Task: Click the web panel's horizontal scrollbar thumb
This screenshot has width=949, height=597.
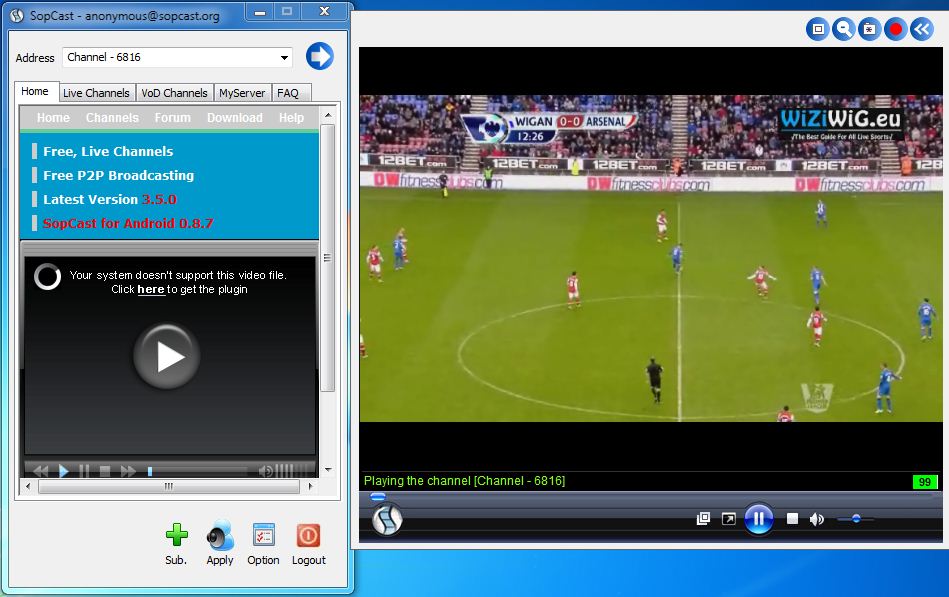Action: click(x=169, y=486)
